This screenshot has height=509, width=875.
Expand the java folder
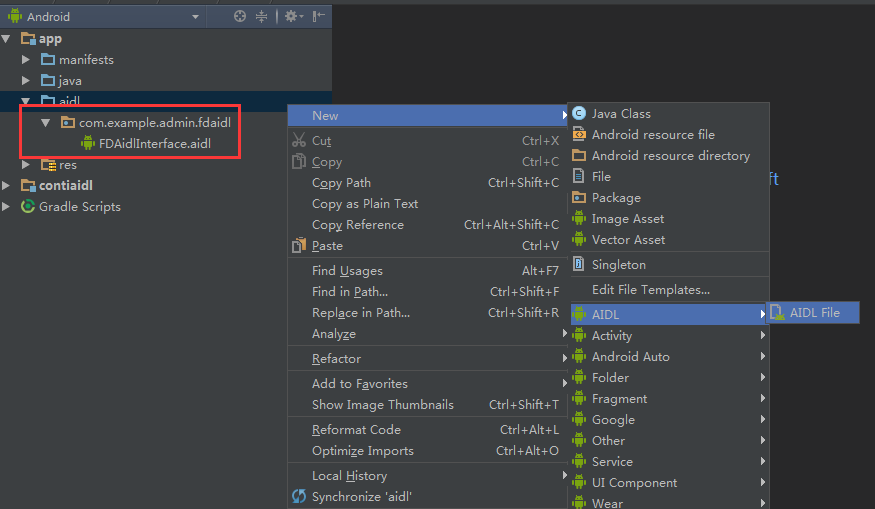[x=26, y=80]
